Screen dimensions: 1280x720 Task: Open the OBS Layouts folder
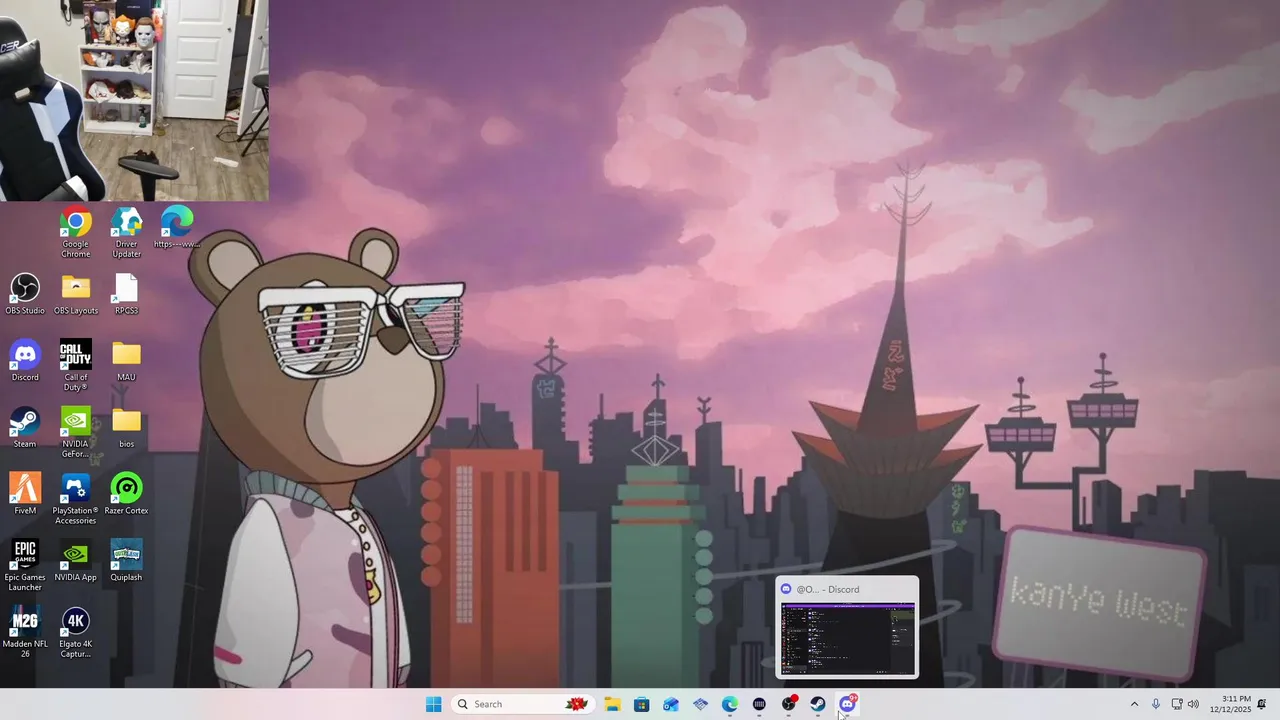point(76,294)
